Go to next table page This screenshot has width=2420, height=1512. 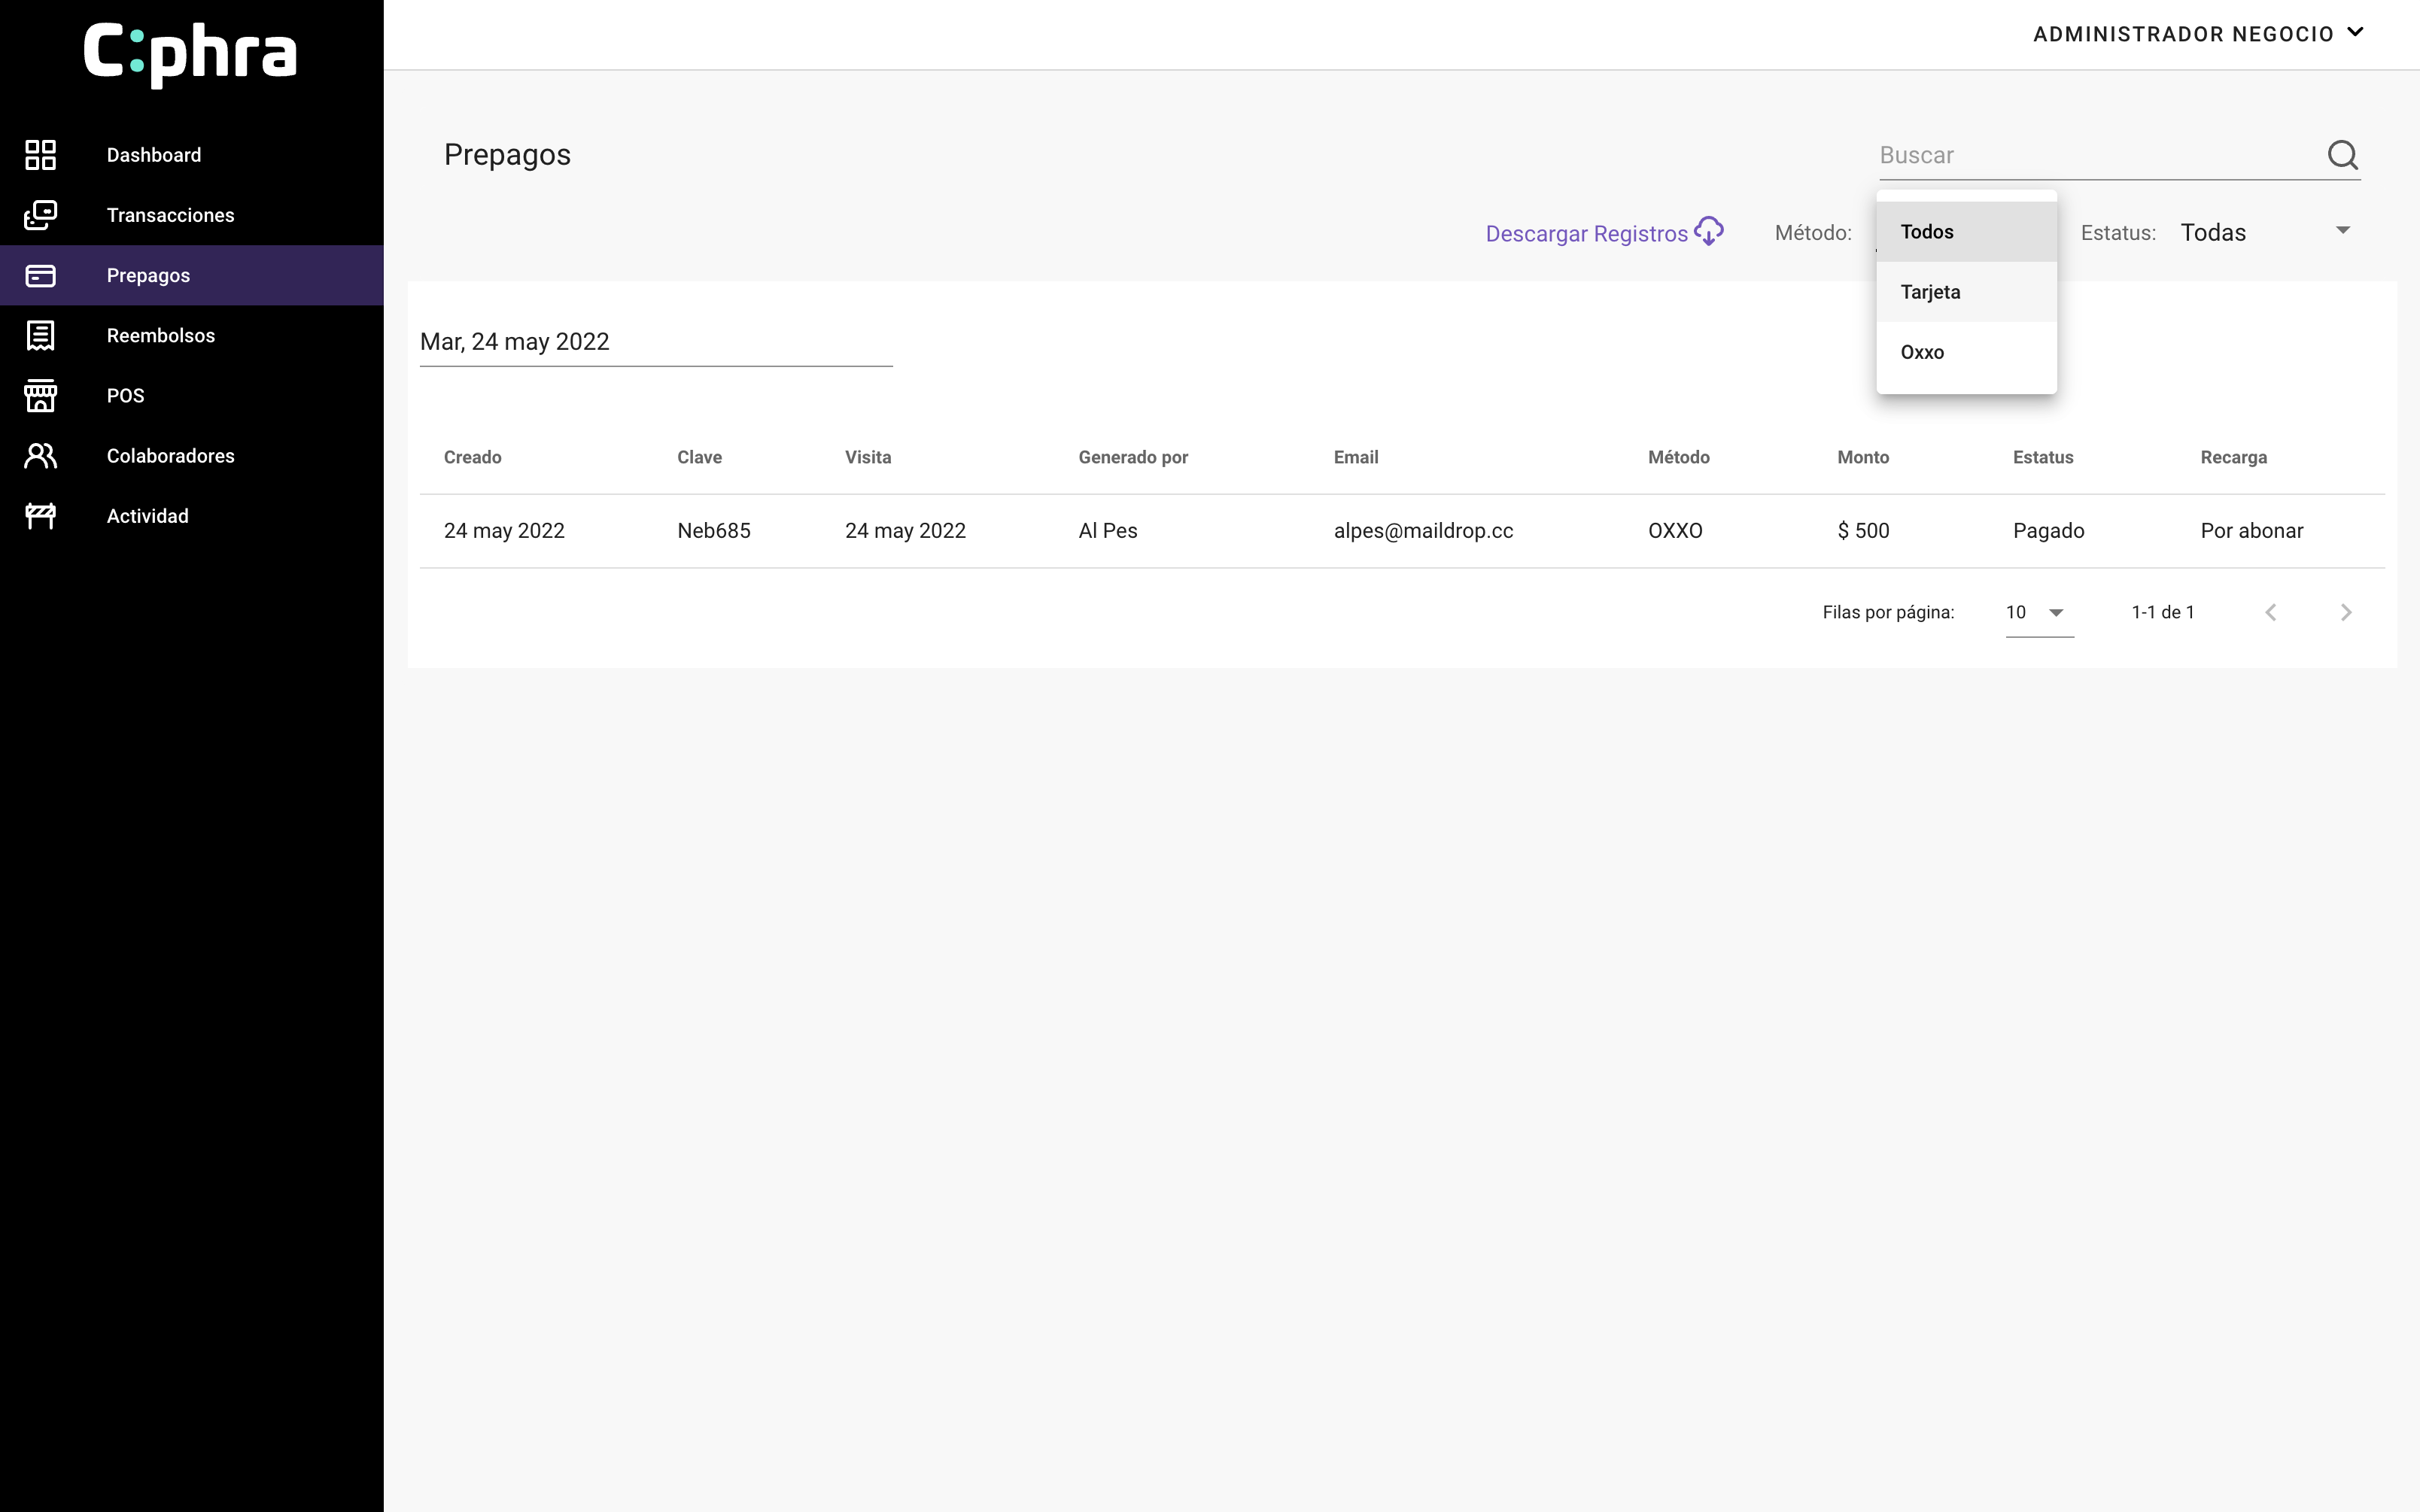[x=2346, y=613]
